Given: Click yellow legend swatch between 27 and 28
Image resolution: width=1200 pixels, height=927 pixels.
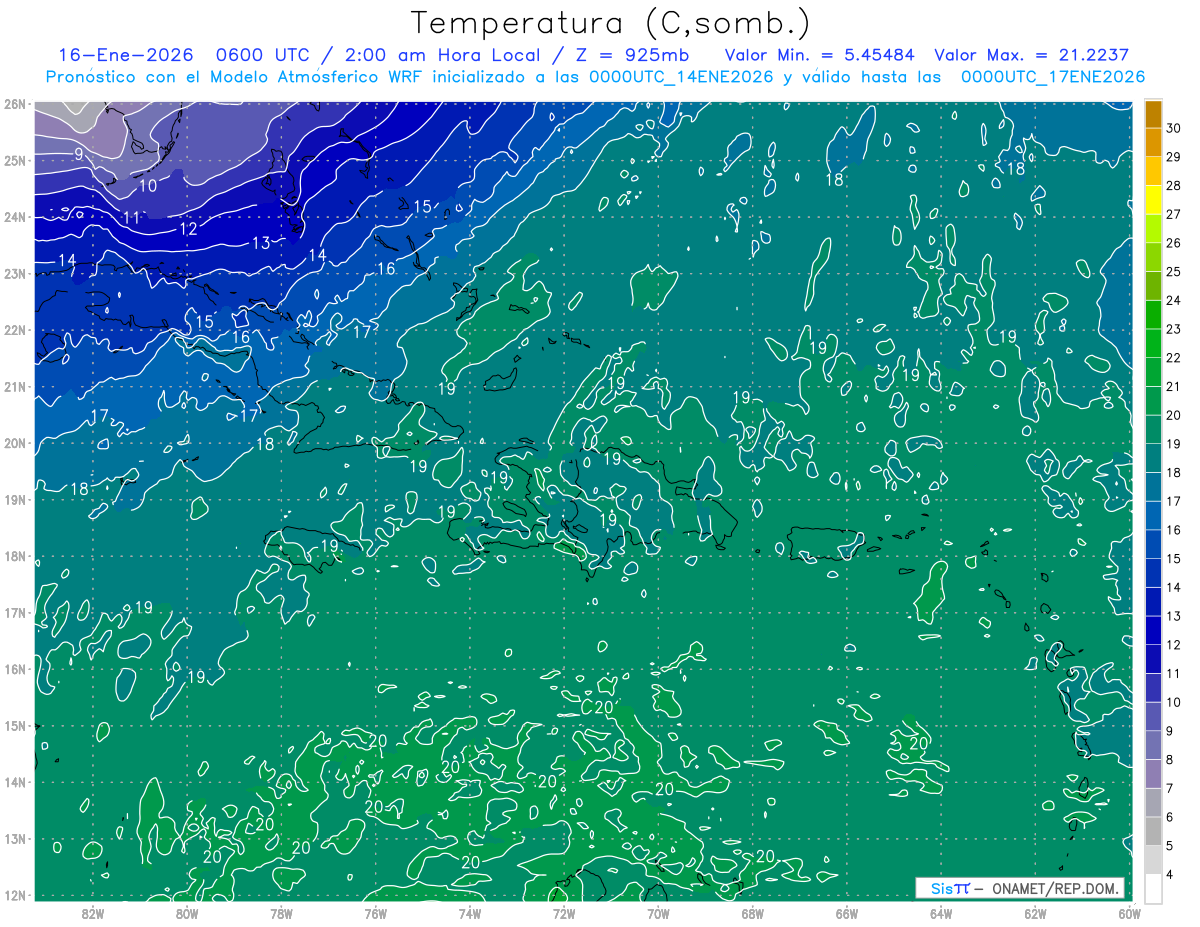Looking at the screenshot, I should click(x=1152, y=200).
